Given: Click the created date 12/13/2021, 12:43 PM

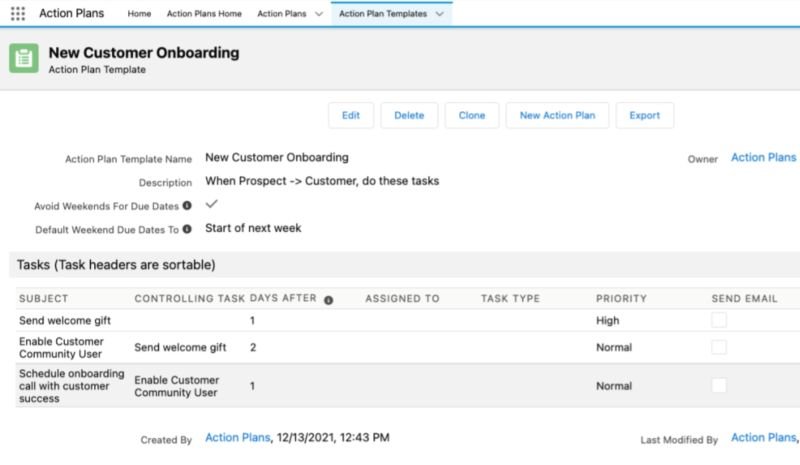Looking at the screenshot, I should 333,437.
